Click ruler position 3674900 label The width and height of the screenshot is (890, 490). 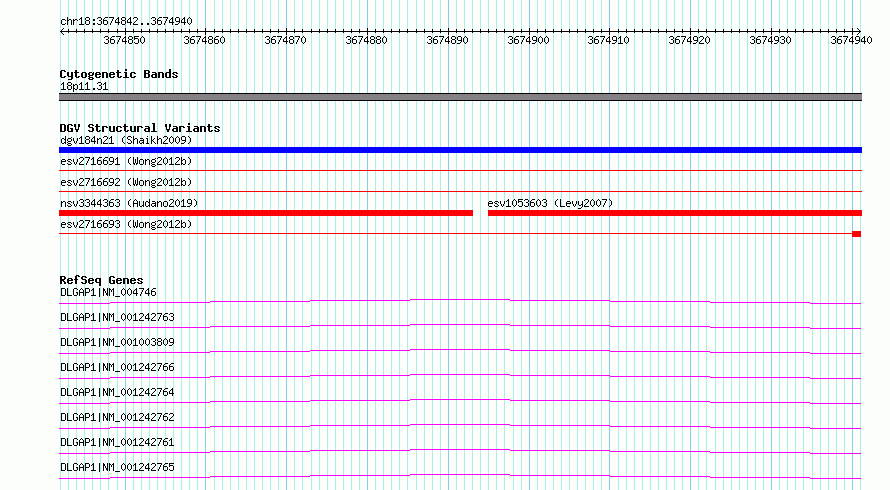point(528,40)
